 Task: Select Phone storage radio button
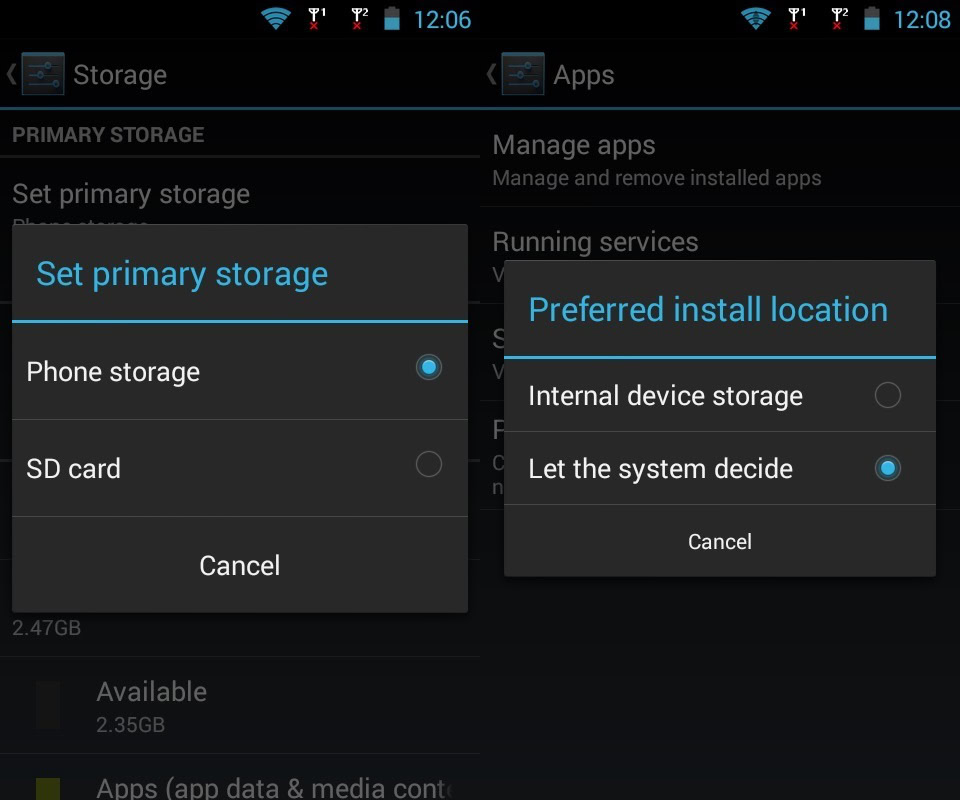[428, 367]
